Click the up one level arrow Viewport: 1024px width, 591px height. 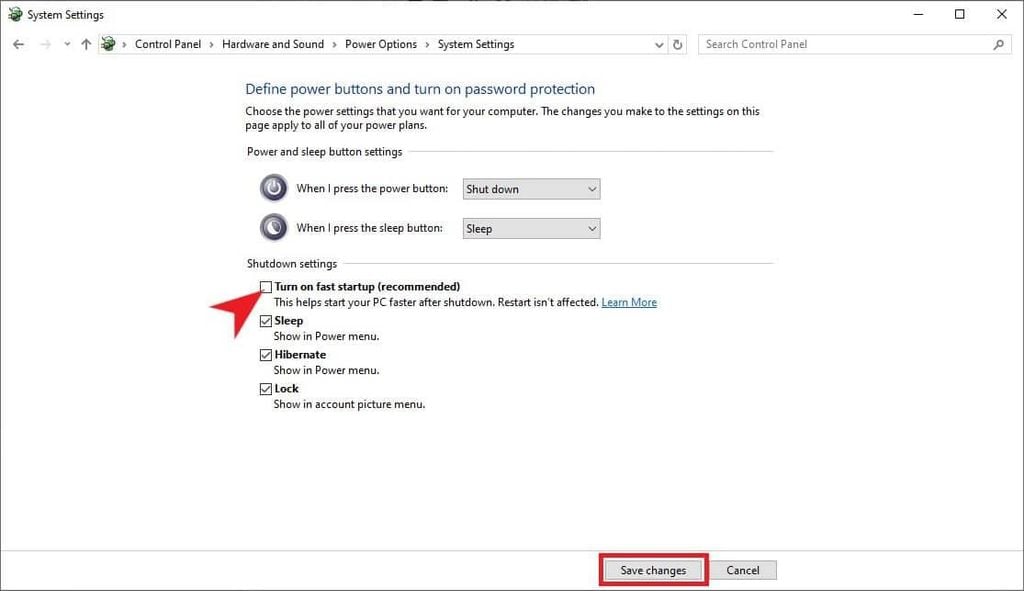pos(86,44)
